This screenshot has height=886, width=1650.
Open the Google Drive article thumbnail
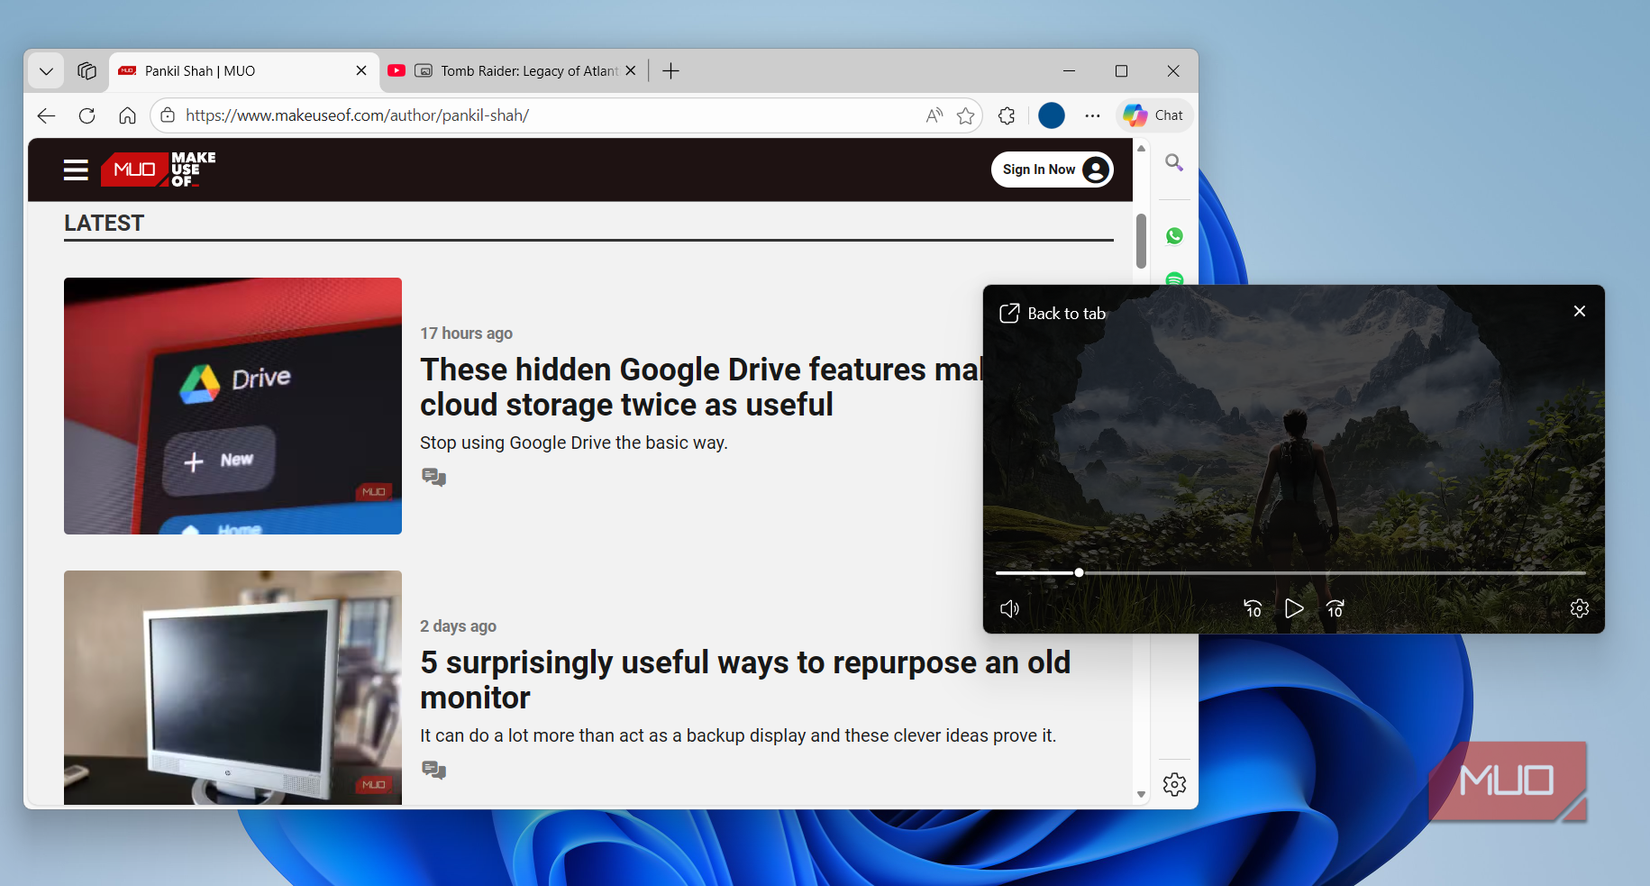233,406
